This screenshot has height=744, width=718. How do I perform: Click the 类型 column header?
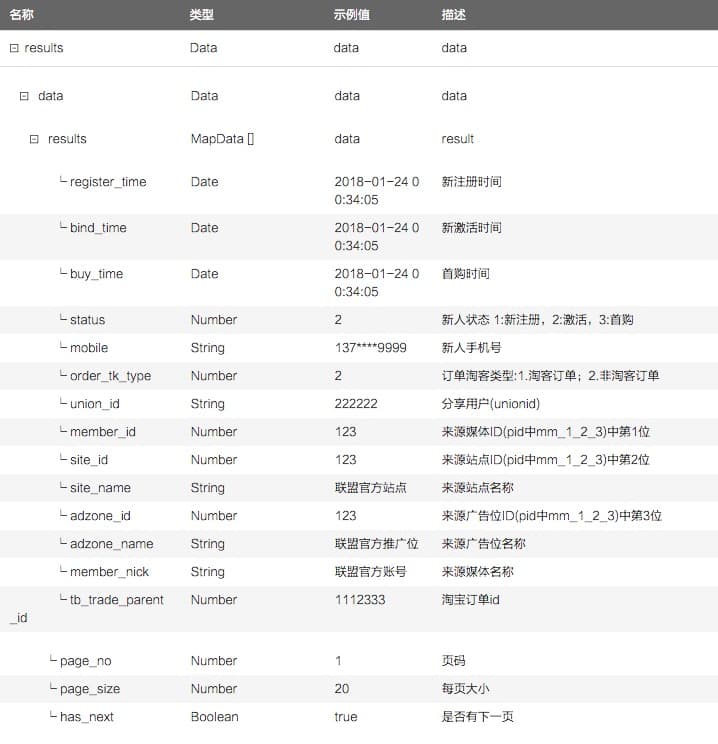(202, 15)
